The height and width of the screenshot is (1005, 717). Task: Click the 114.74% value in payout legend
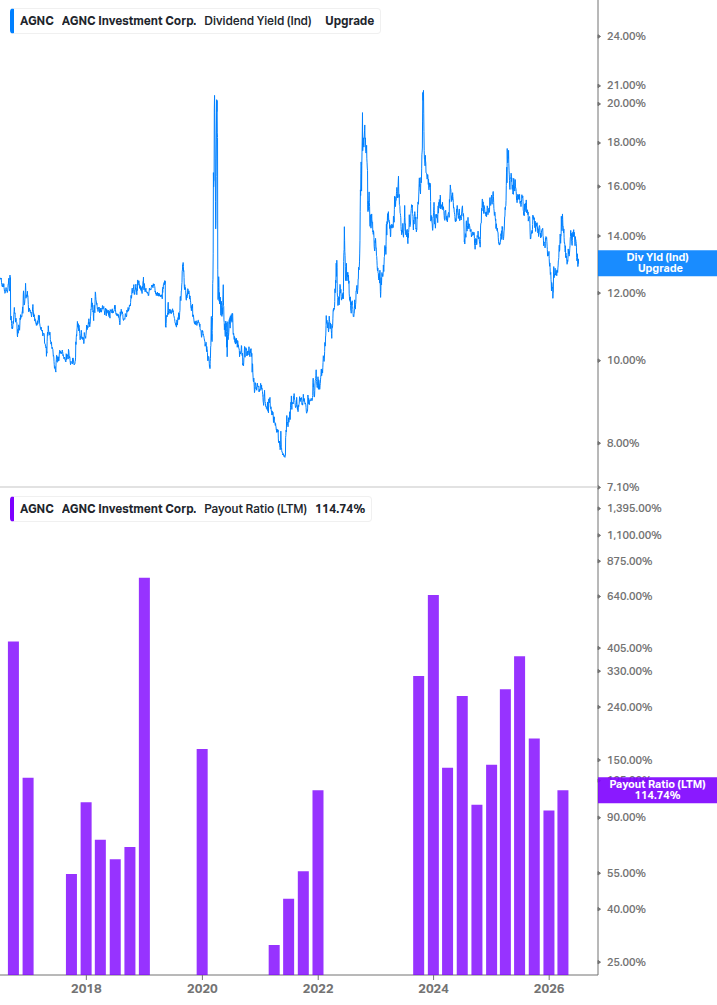[340, 509]
